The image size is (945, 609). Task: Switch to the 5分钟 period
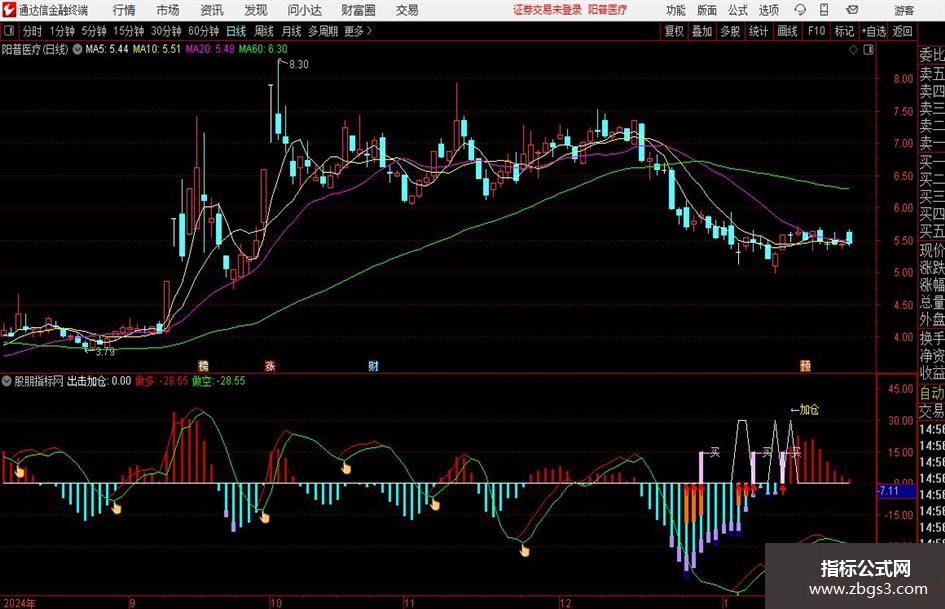94,31
